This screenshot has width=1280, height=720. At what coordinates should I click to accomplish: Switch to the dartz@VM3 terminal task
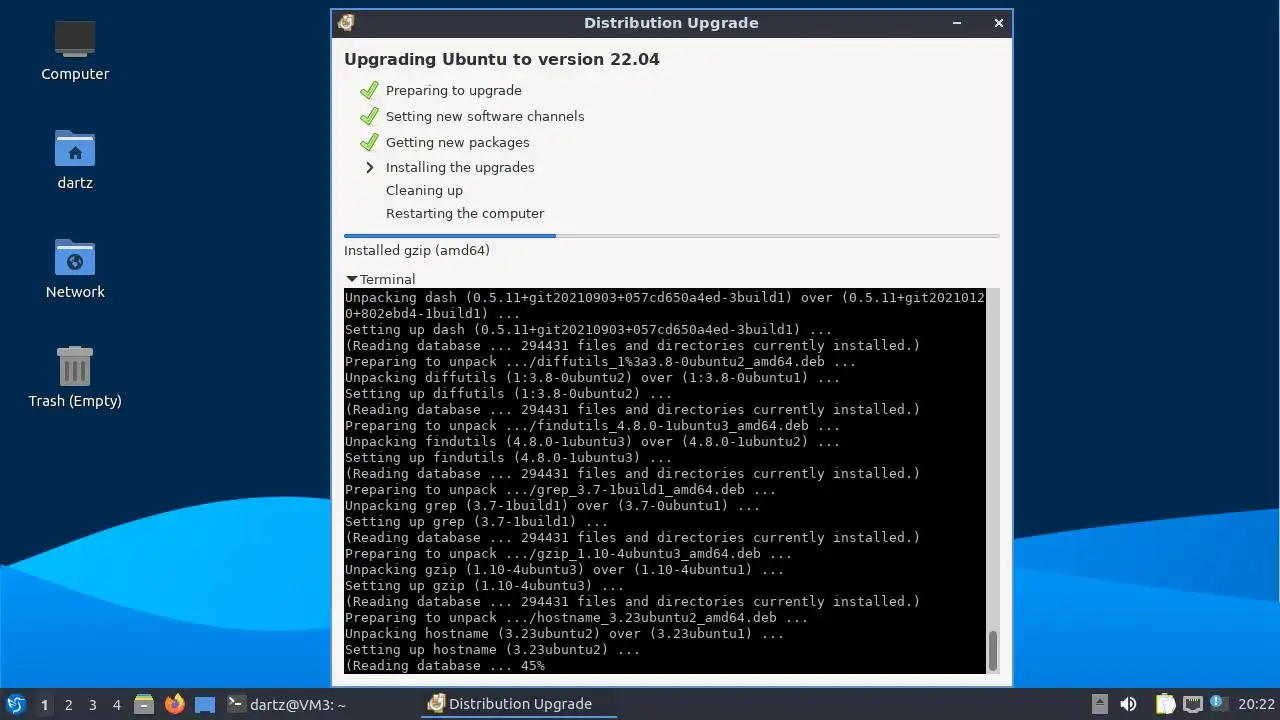coord(288,704)
